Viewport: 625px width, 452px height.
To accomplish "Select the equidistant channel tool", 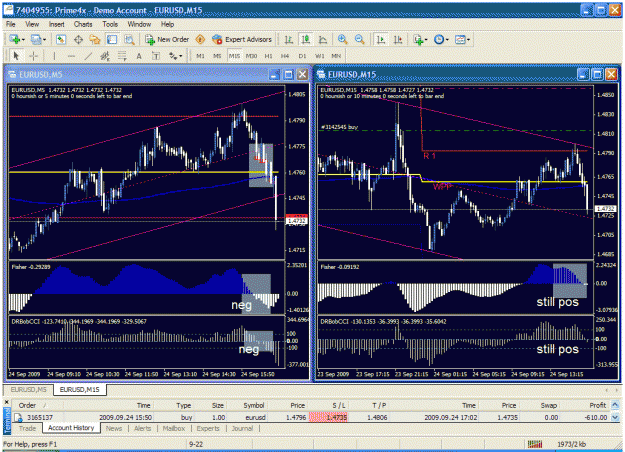I will pos(105,56).
